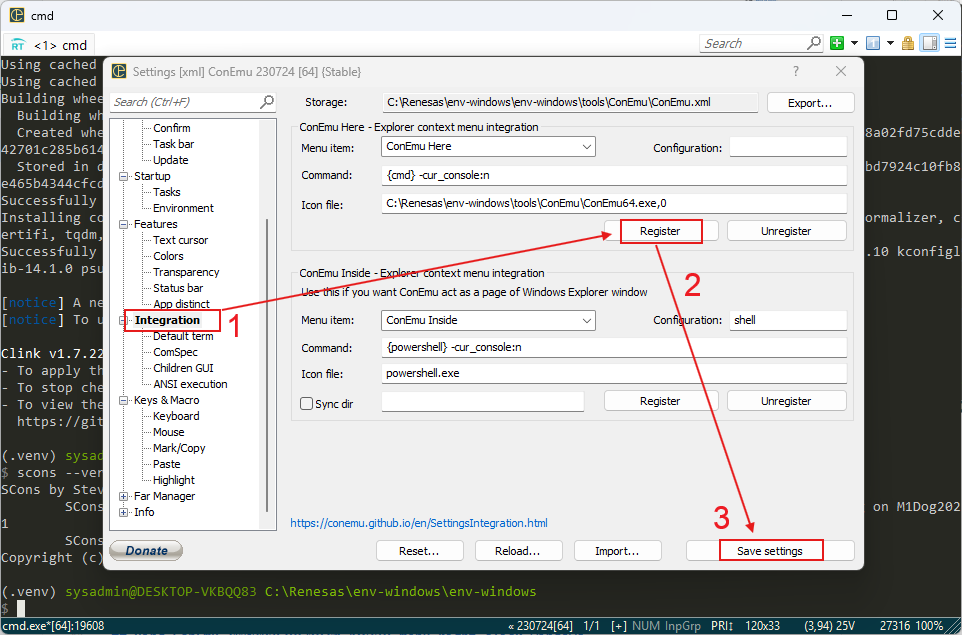Open the ConEmu Inside menu item dropdown
The height and width of the screenshot is (635, 962).
tap(586, 321)
